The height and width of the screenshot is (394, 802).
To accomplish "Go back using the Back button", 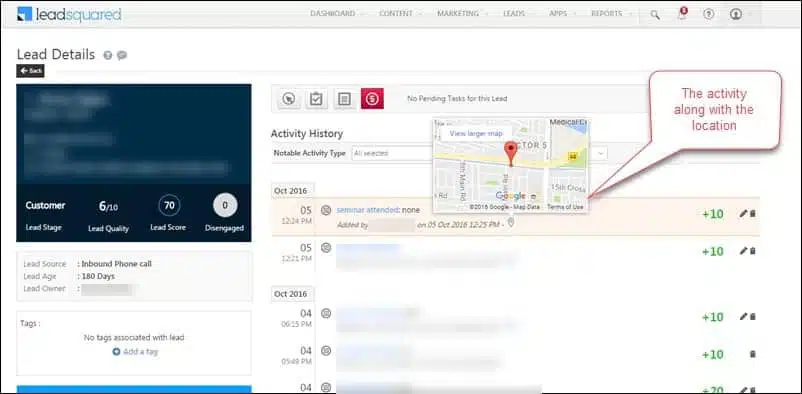I will point(30,71).
